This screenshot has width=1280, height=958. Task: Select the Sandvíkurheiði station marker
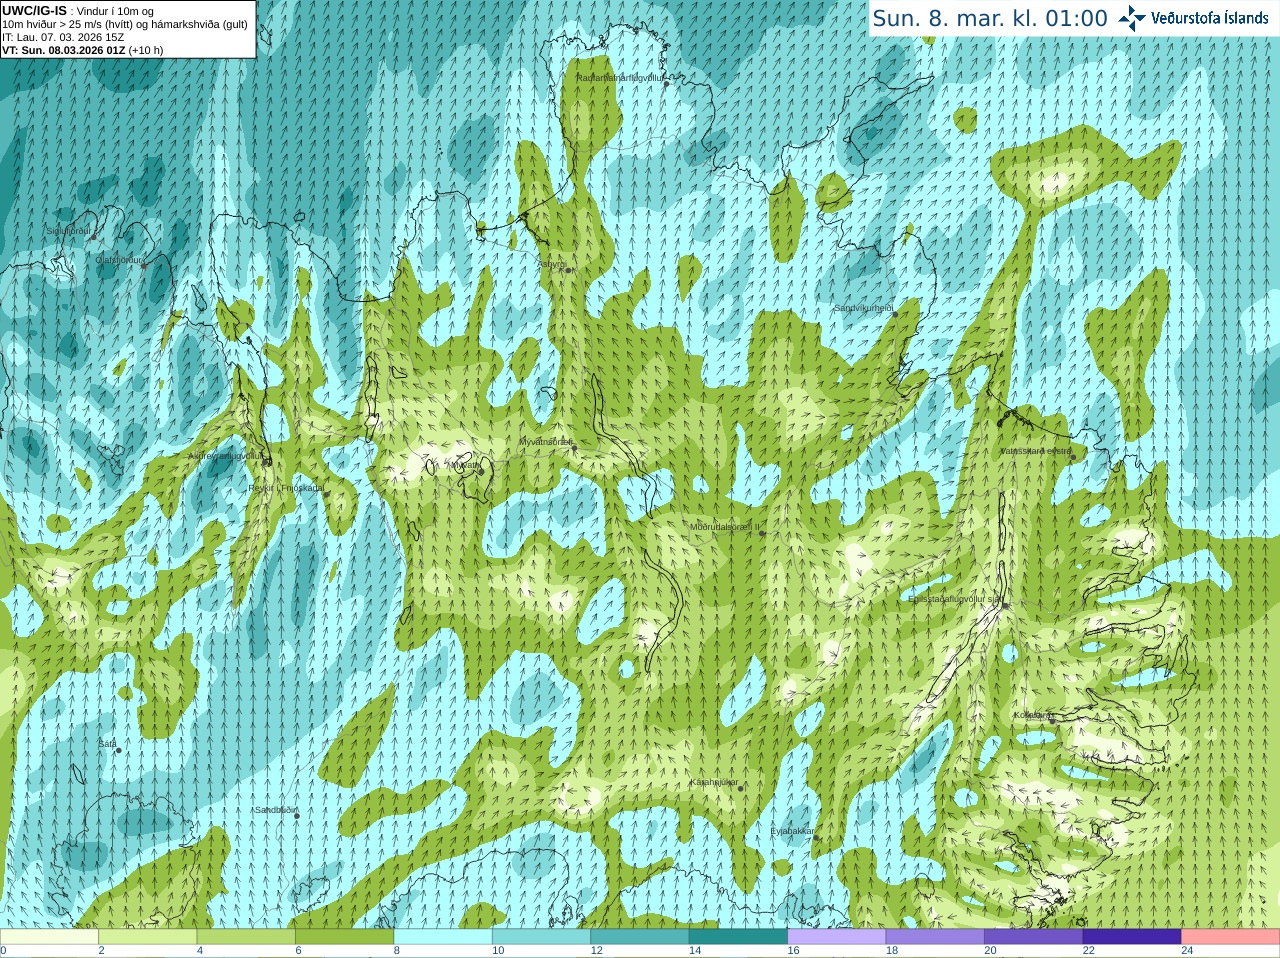click(x=895, y=314)
